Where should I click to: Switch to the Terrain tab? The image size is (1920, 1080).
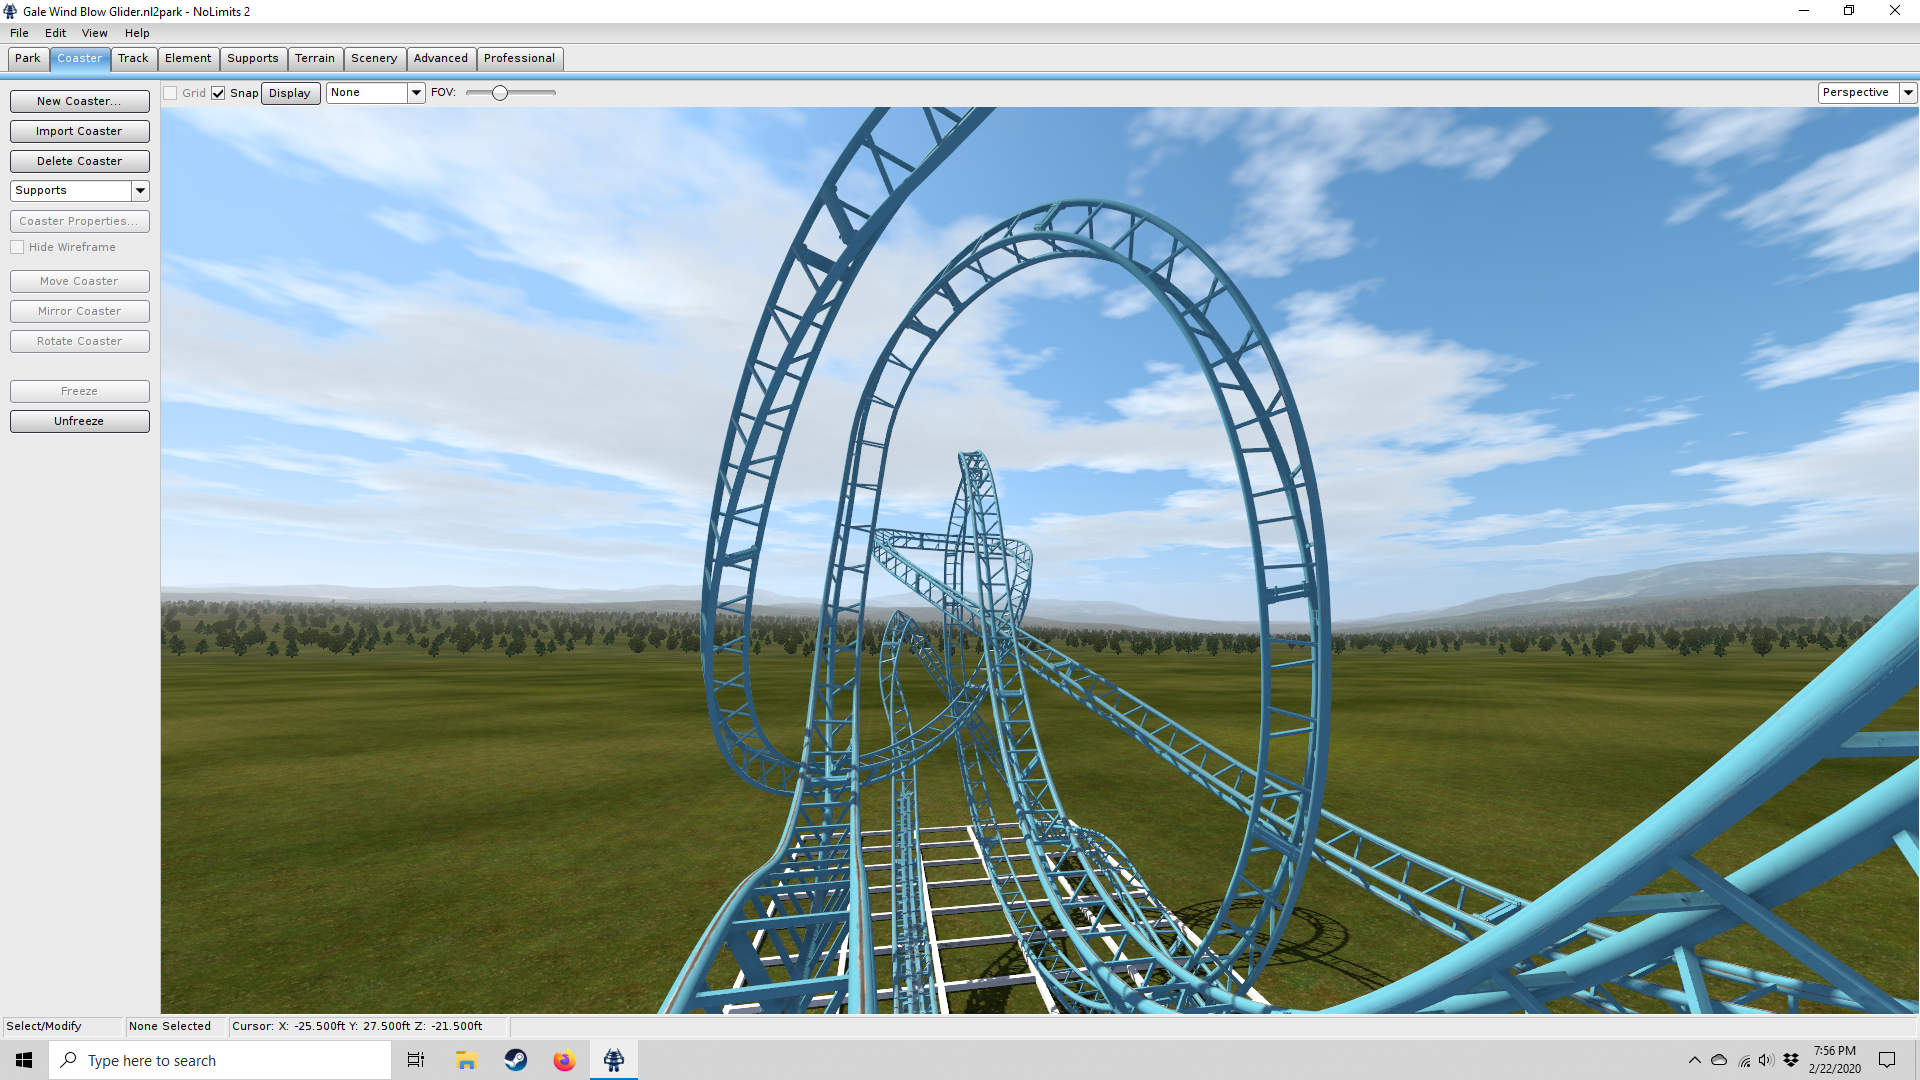coord(314,58)
